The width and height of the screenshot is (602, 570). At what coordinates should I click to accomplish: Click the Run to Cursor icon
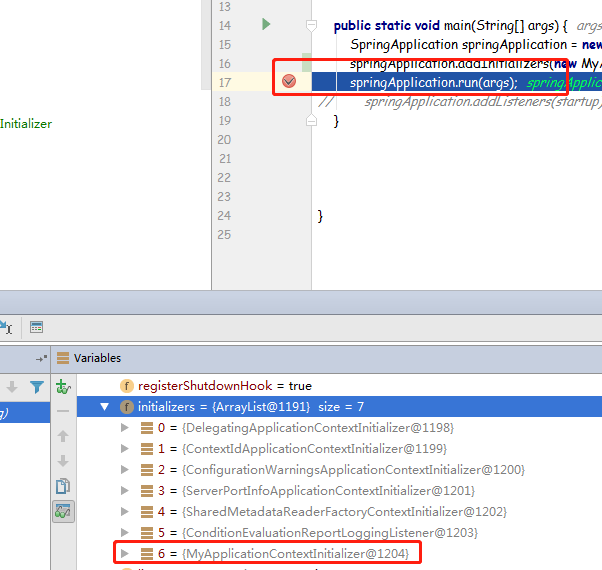[x=6, y=327]
